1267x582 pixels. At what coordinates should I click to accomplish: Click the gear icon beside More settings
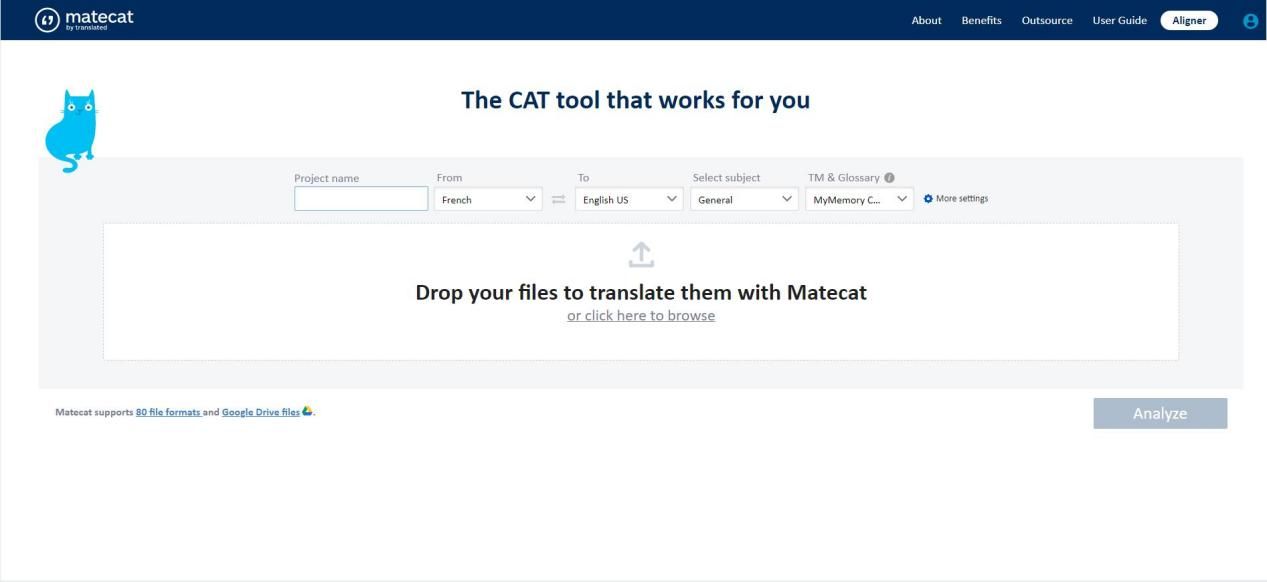point(928,199)
